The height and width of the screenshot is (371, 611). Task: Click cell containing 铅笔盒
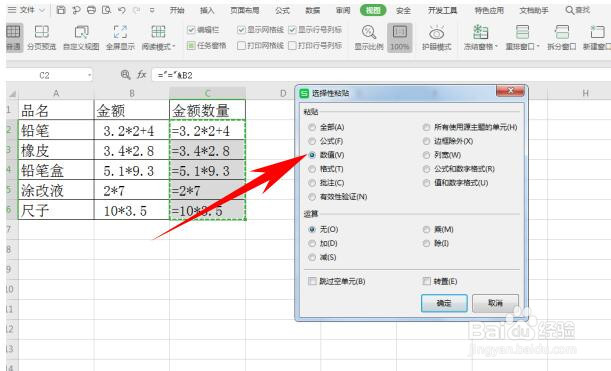click(x=56, y=170)
